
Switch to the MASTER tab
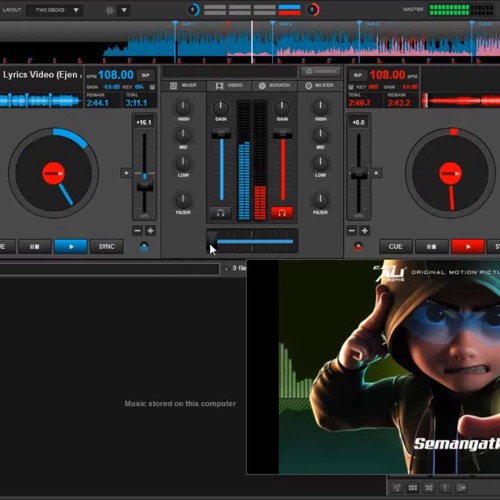click(320, 86)
